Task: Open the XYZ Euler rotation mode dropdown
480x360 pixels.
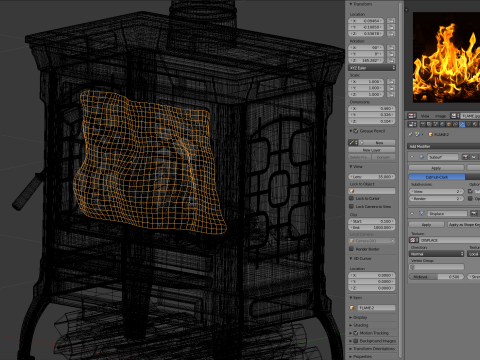Action: (x=372, y=68)
